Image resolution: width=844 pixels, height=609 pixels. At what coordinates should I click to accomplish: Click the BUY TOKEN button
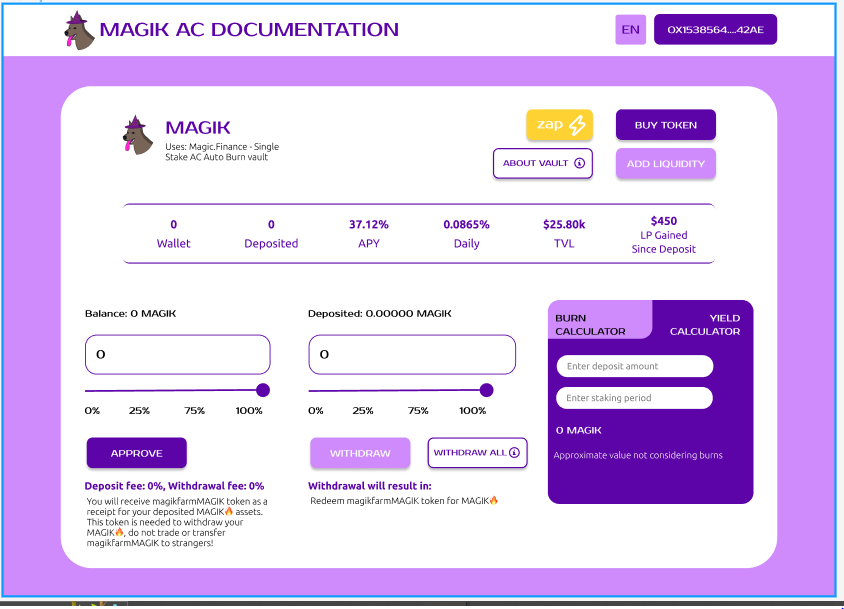[x=665, y=125]
